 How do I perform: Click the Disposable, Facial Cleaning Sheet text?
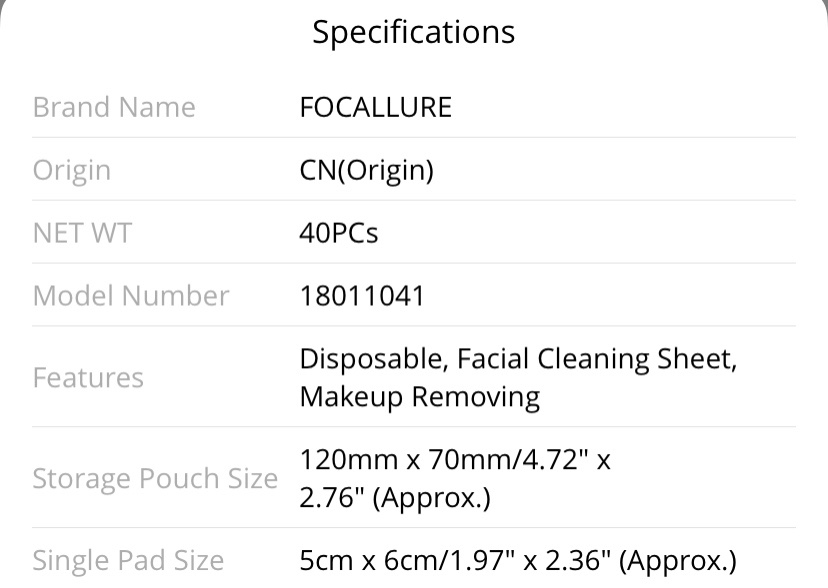[x=518, y=359]
